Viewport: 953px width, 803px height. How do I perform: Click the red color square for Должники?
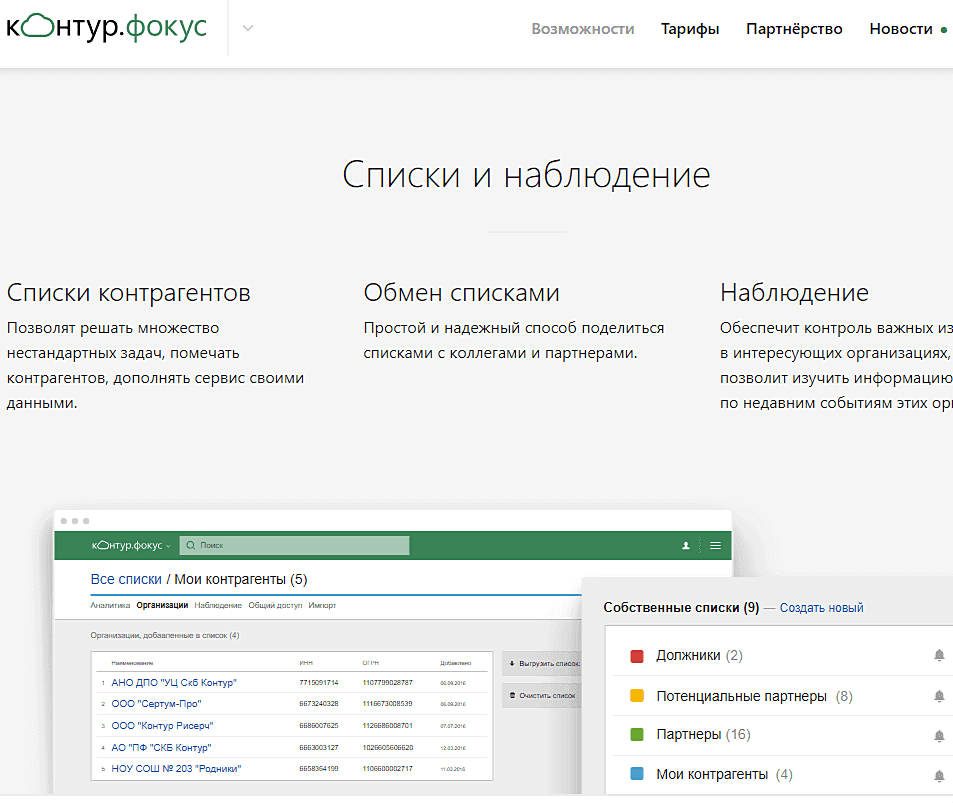pos(637,656)
